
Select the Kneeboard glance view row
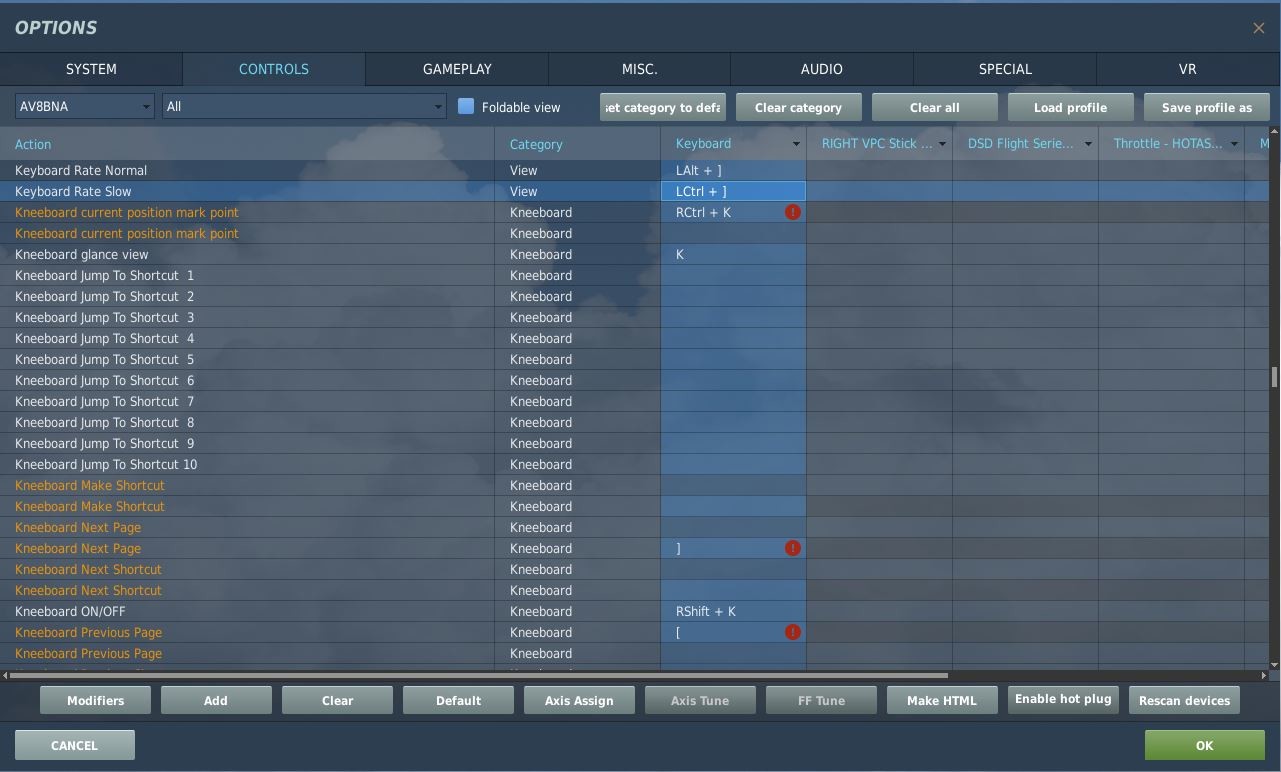(634, 254)
